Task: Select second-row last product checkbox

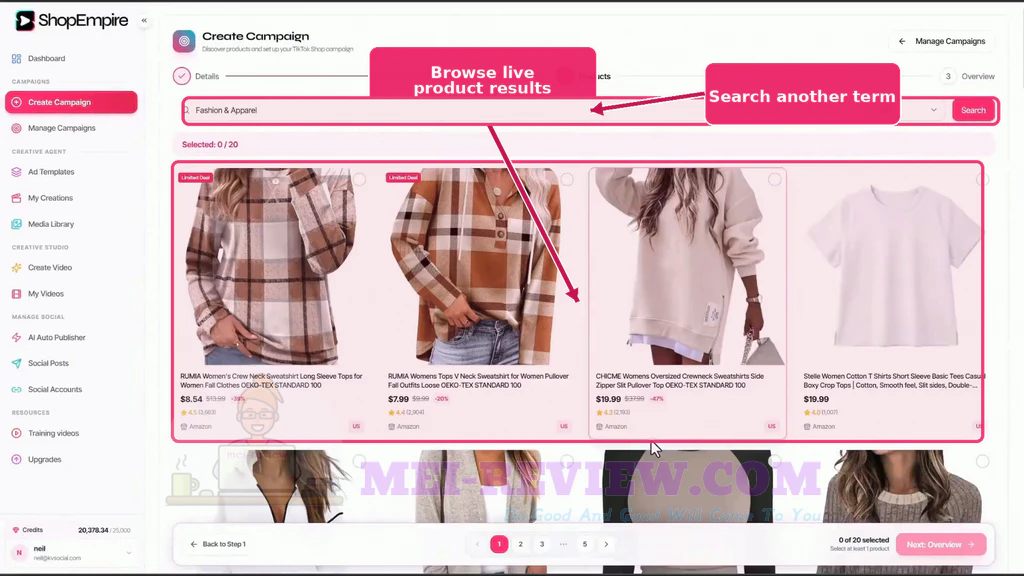Action: (x=982, y=462)
